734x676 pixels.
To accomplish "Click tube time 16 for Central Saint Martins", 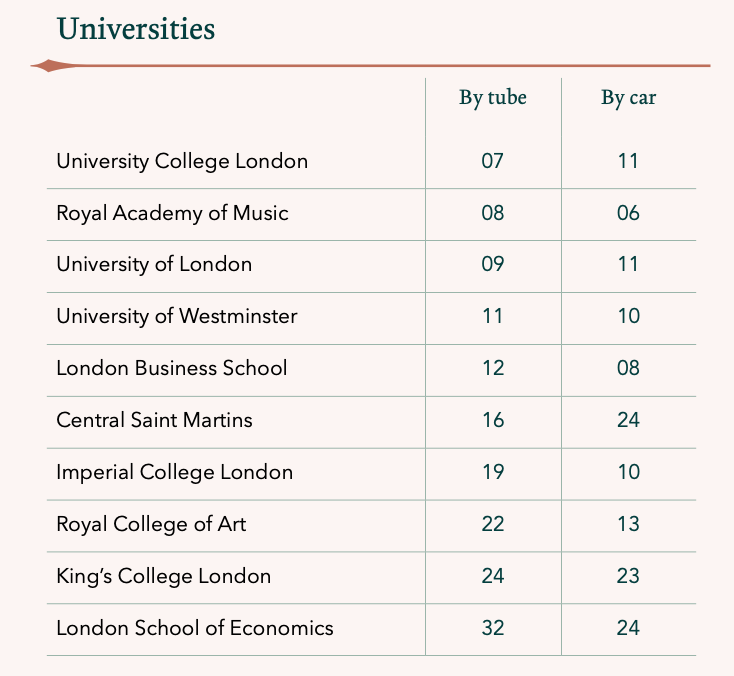I will [x=493, y=420].
